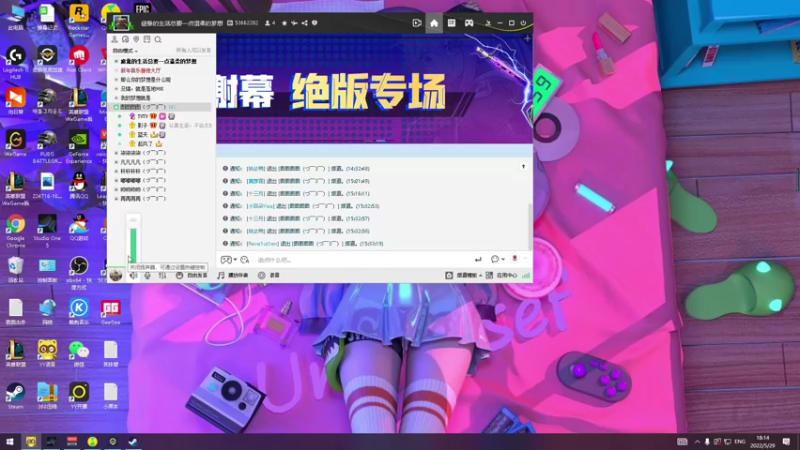The width and height of the screenshot is (800, 450).
Task: Collapse the highlighted sub-channel with 4 members
Action: coord(116,107)
